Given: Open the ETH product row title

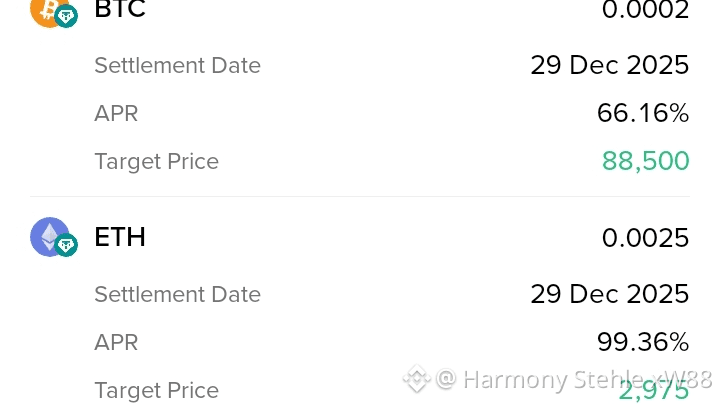Looking at the screenshot, I should 120,237.
